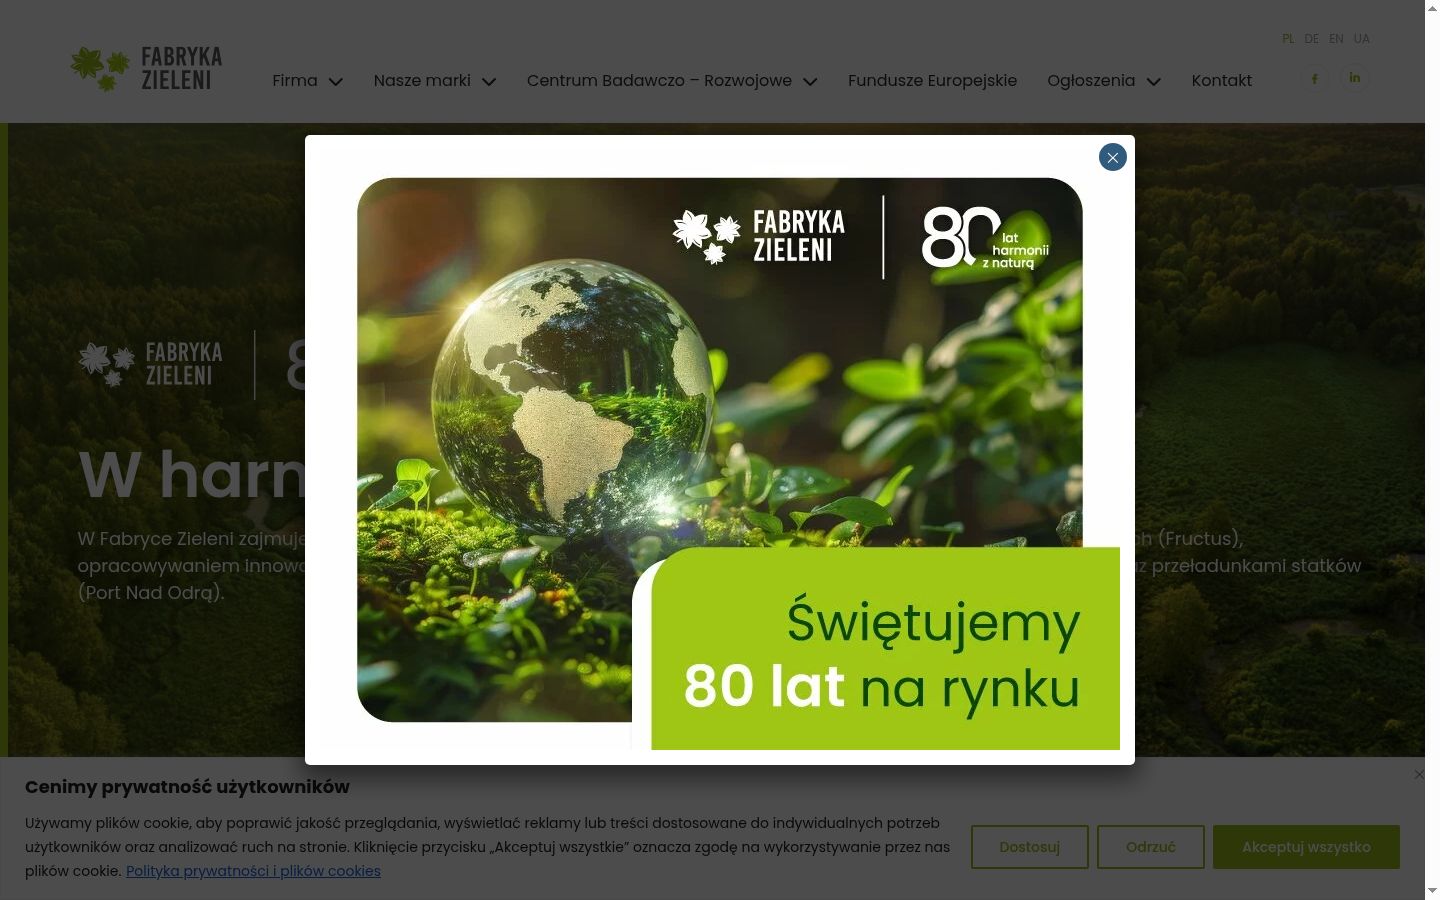Click the Fabryka Zieleni logo in header

point(146,68)
